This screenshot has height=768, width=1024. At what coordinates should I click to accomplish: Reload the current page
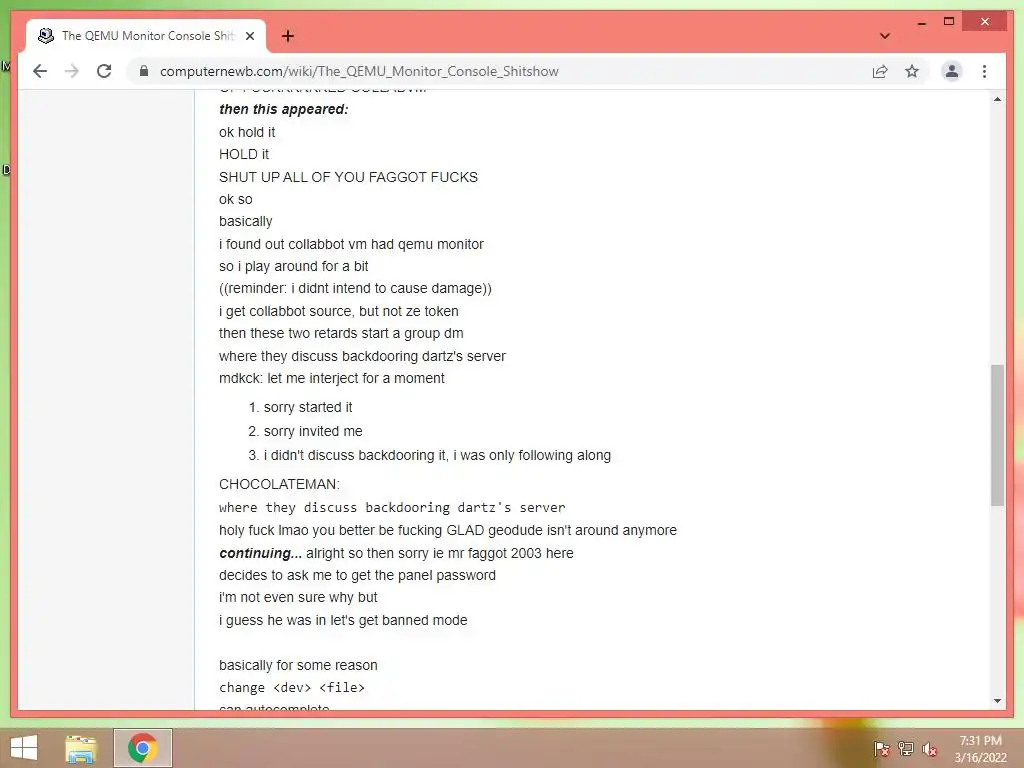104,71
